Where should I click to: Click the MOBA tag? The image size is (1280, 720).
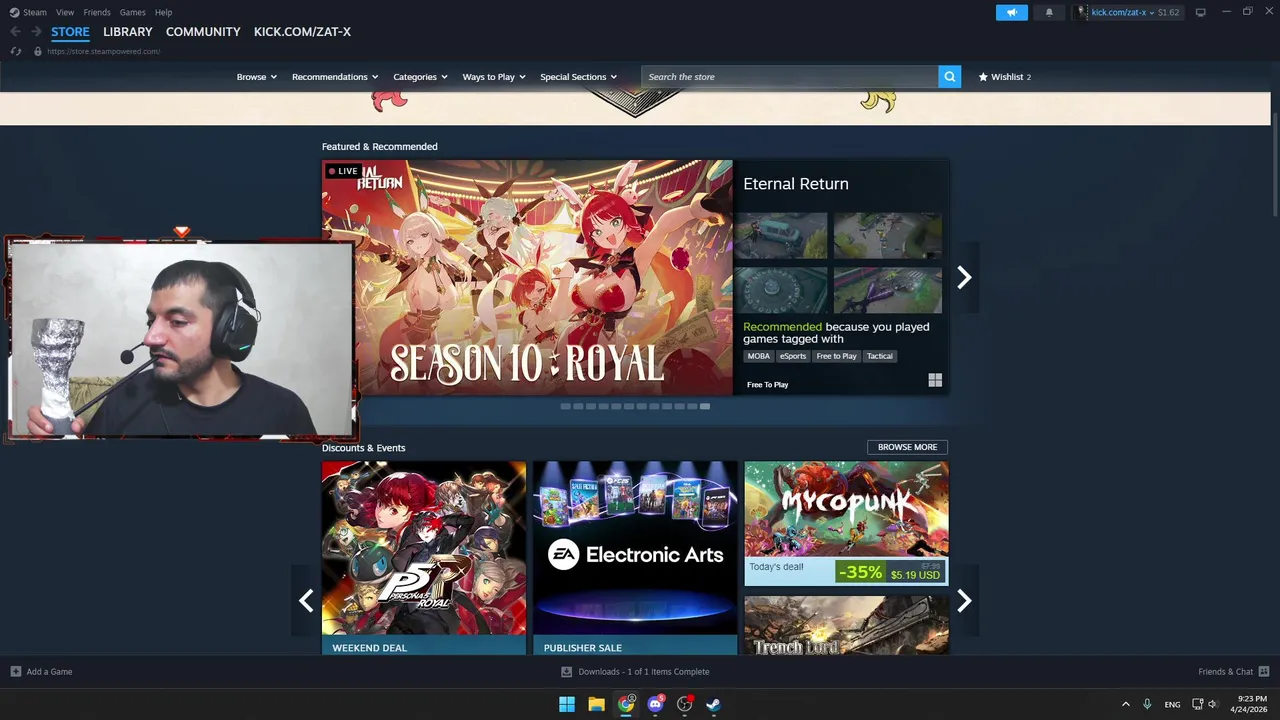pyautogui.click(x=759, y=356)
